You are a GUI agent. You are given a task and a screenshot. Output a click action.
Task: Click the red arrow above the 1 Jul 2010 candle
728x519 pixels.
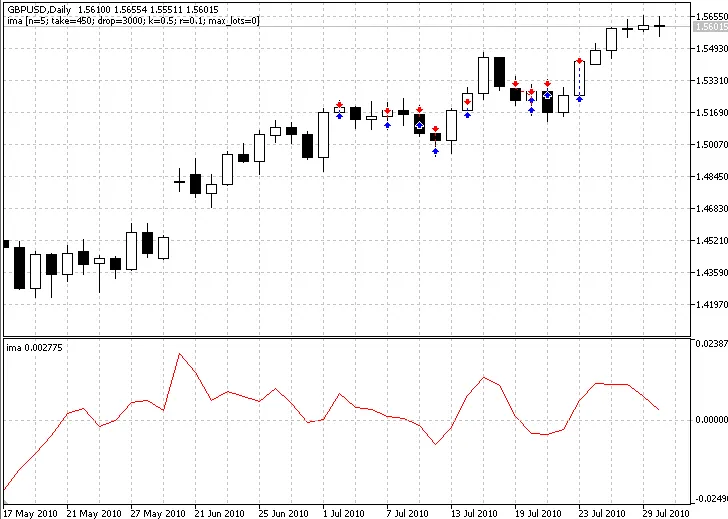[340, 103]
